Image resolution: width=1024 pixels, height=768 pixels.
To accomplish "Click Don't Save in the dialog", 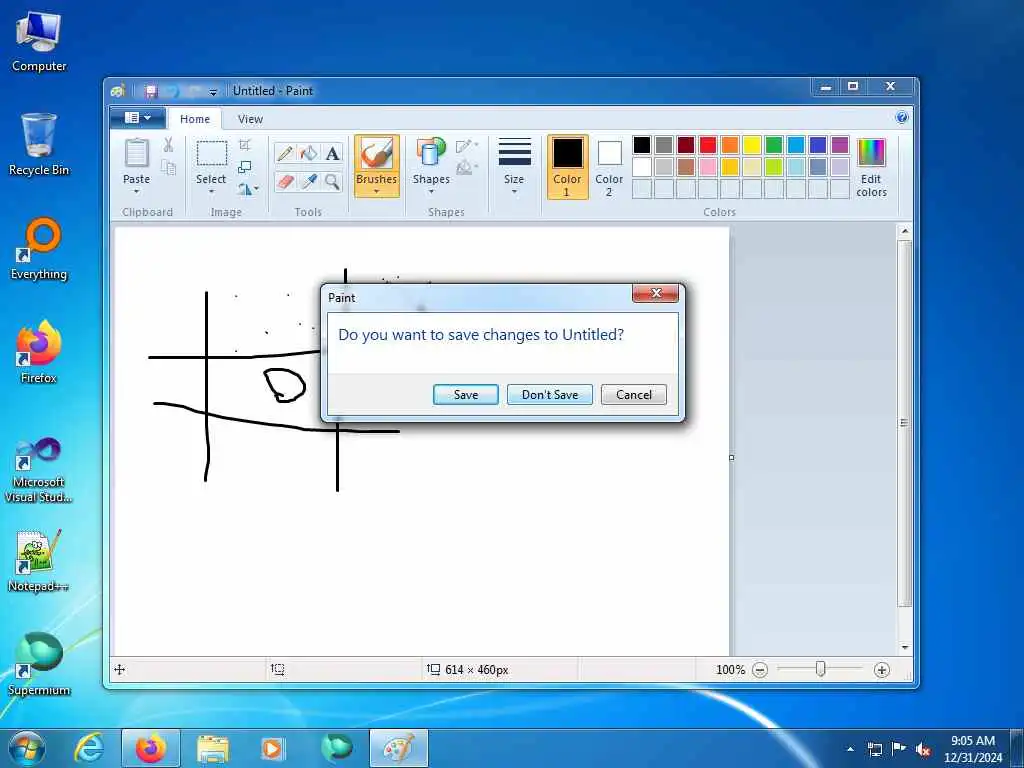I will pos(550,394).
